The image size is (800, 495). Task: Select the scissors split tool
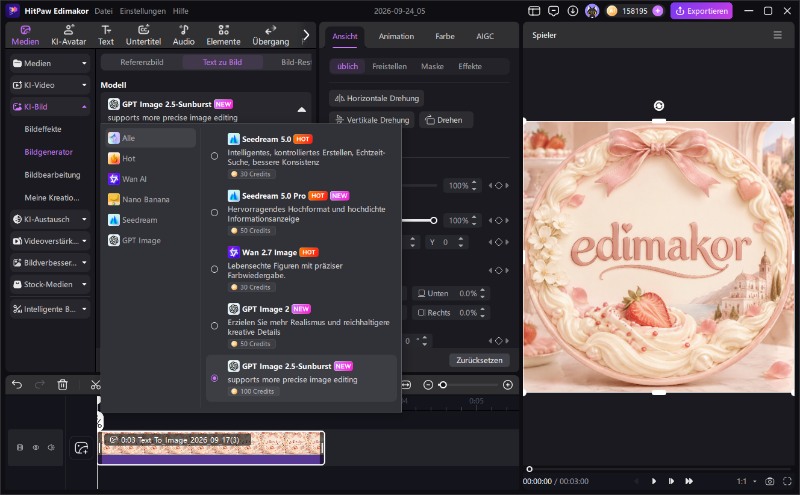click(x=95, y=385)
